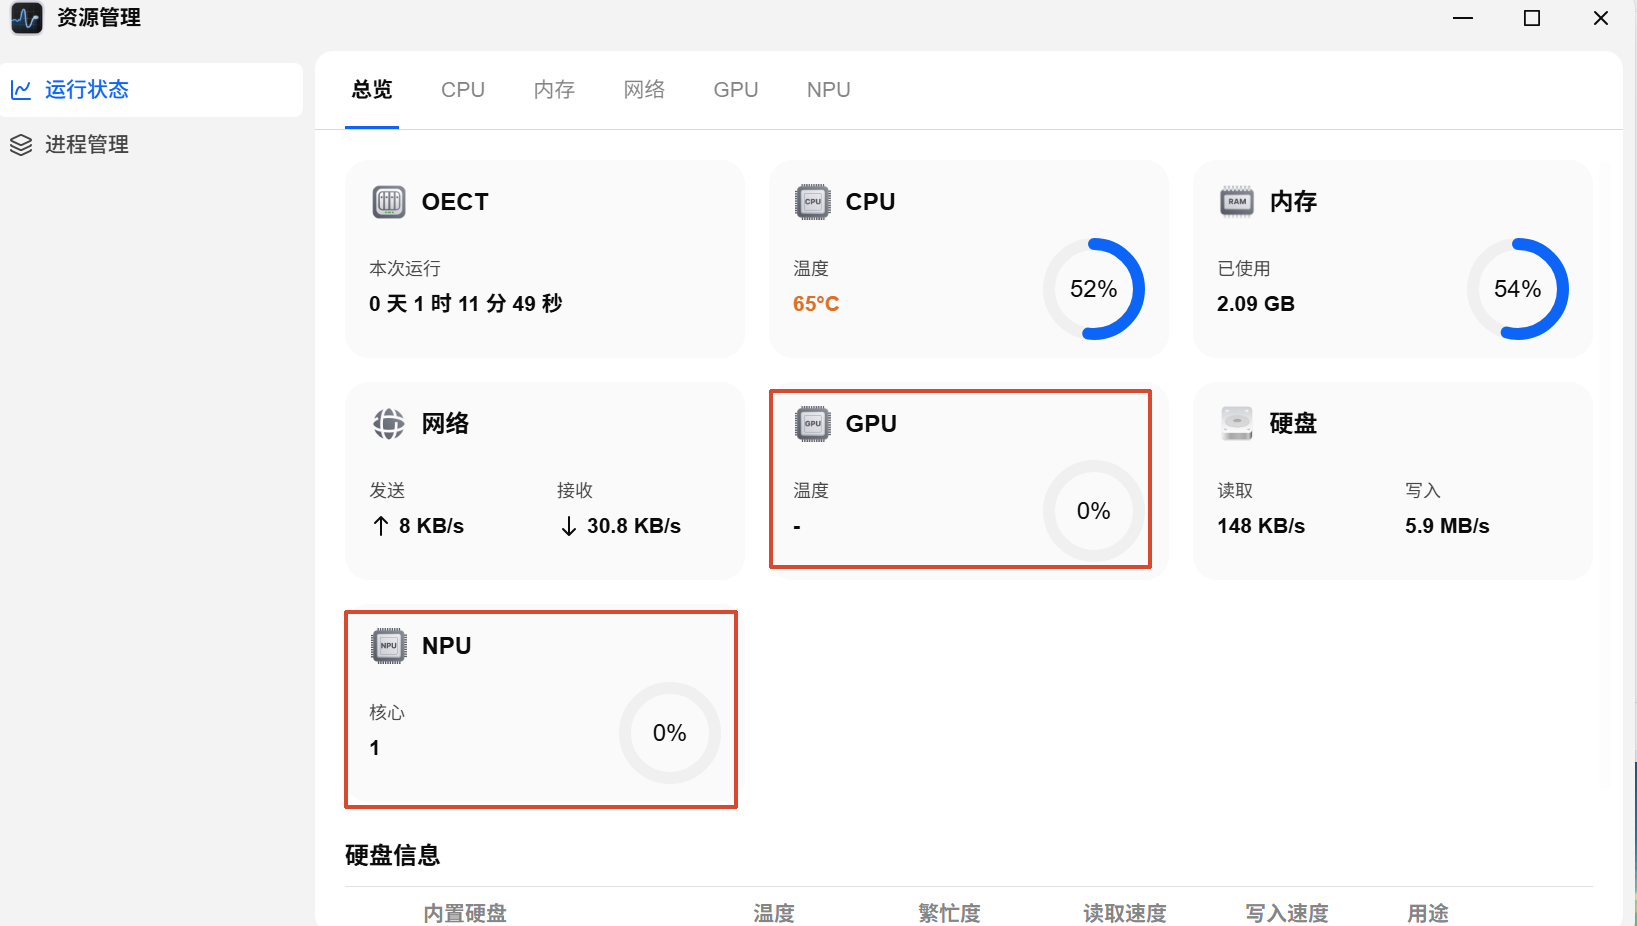
Task: Click the hard disk drive icon
Action: pos(1237,424)
